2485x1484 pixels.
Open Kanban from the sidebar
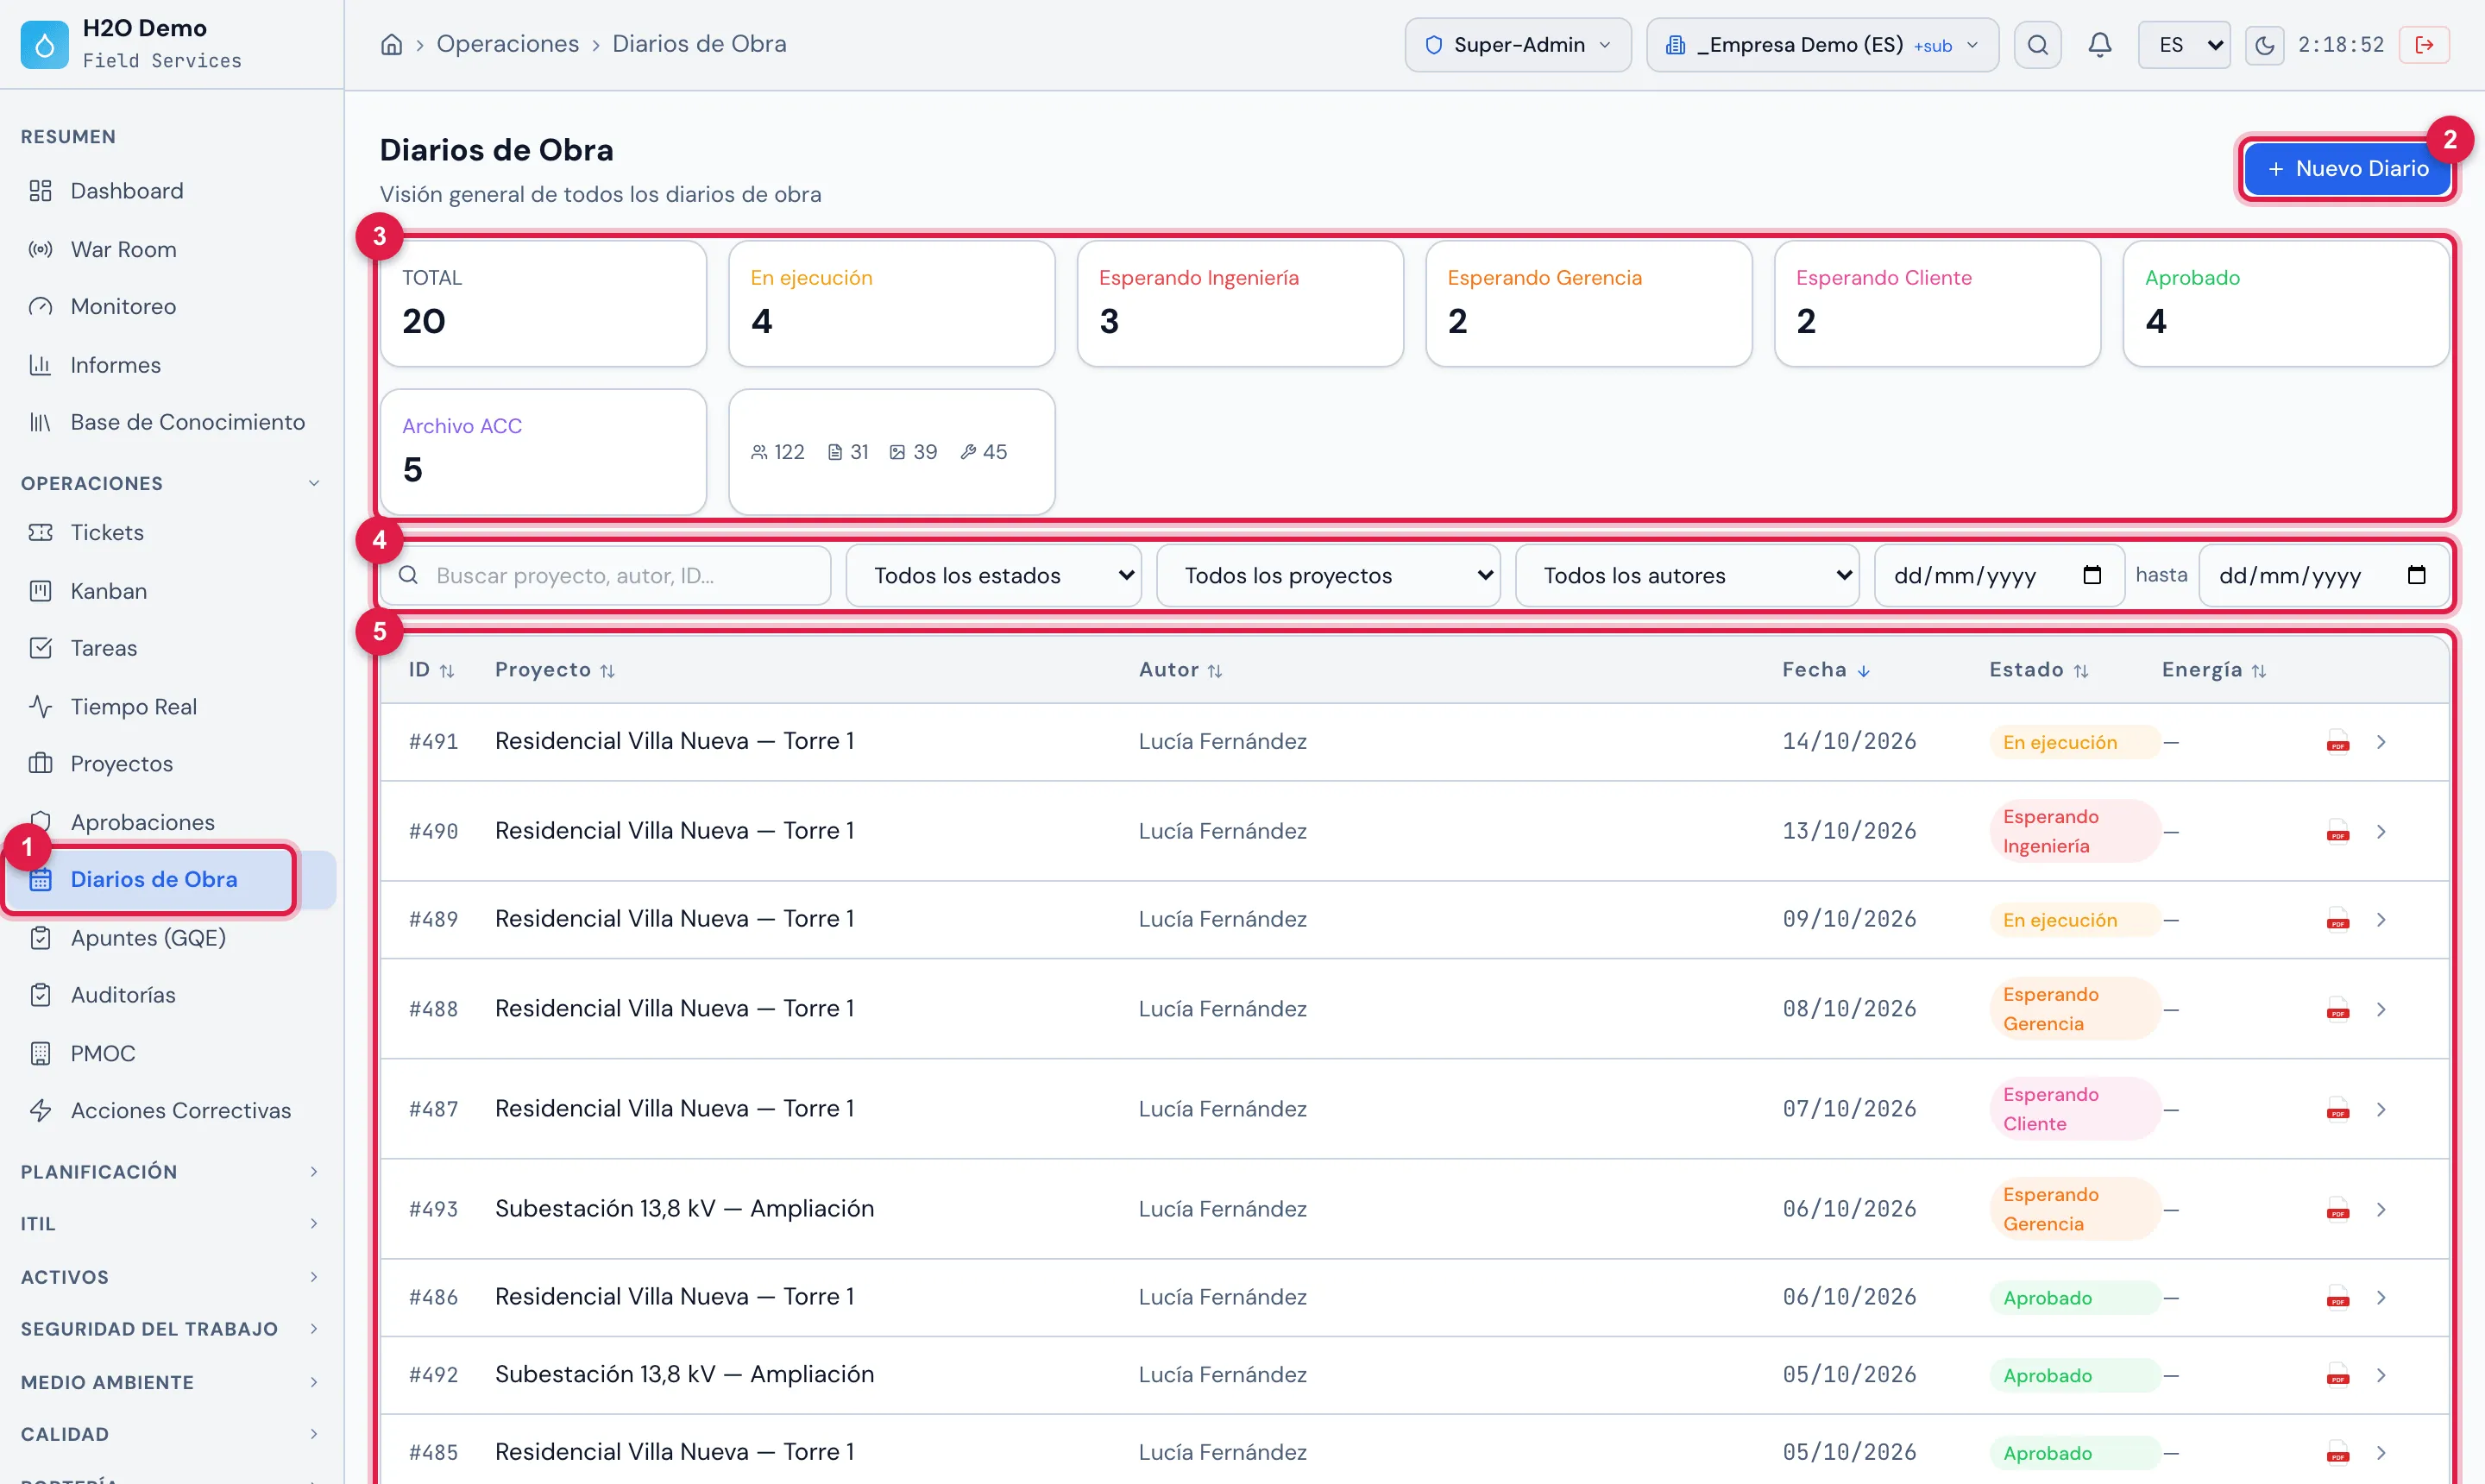coord(108,591)
